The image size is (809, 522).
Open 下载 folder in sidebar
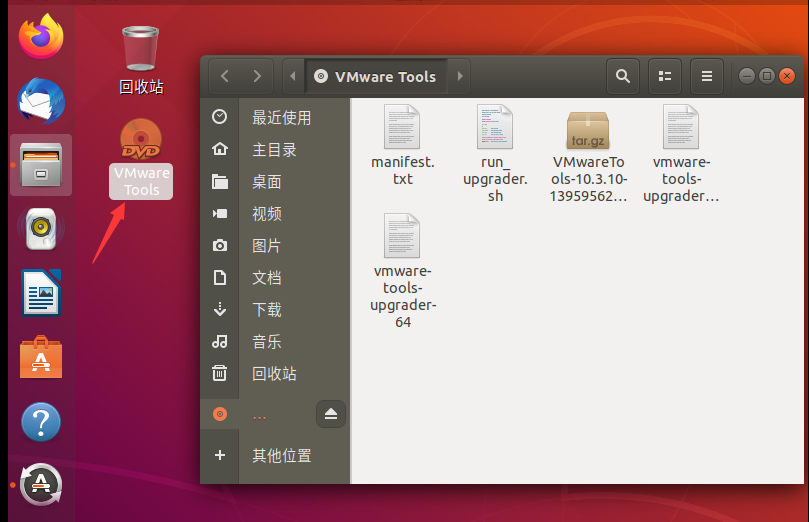pos(275,309)
